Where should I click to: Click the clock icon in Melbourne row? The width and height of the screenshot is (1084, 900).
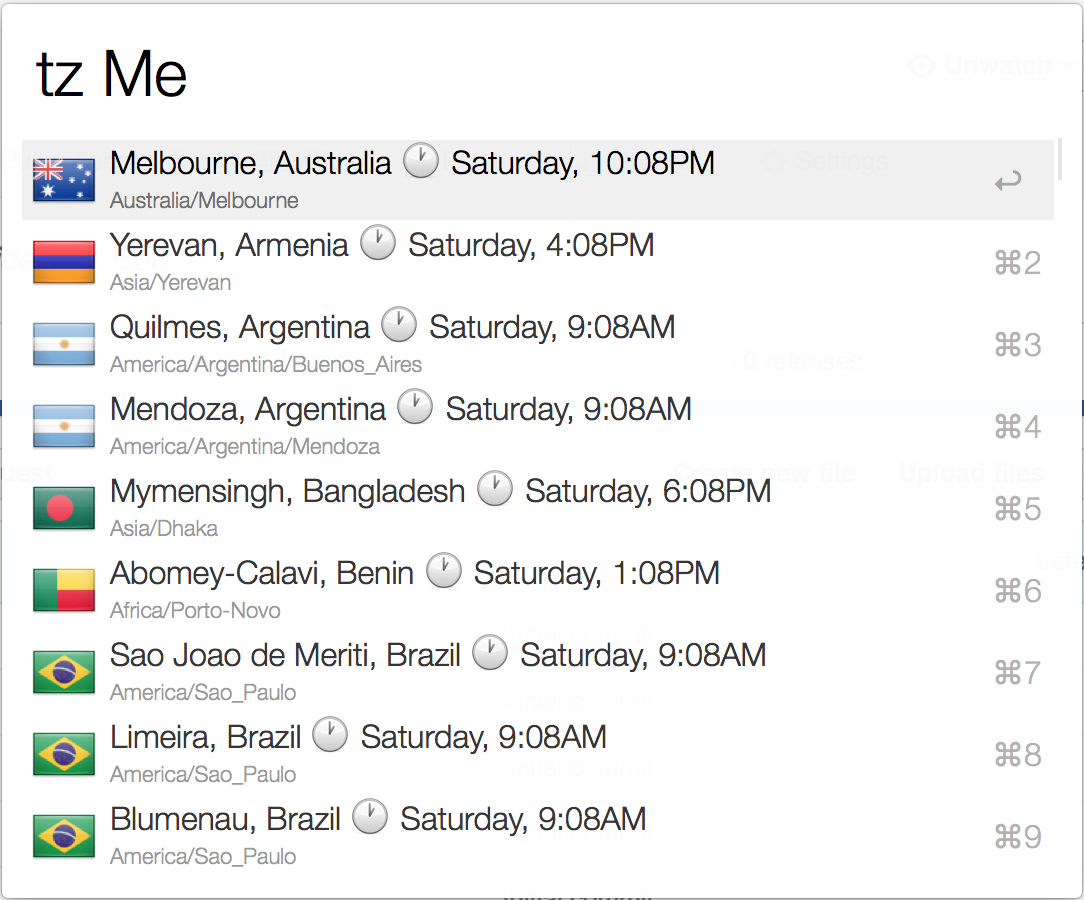pos(421,160)
